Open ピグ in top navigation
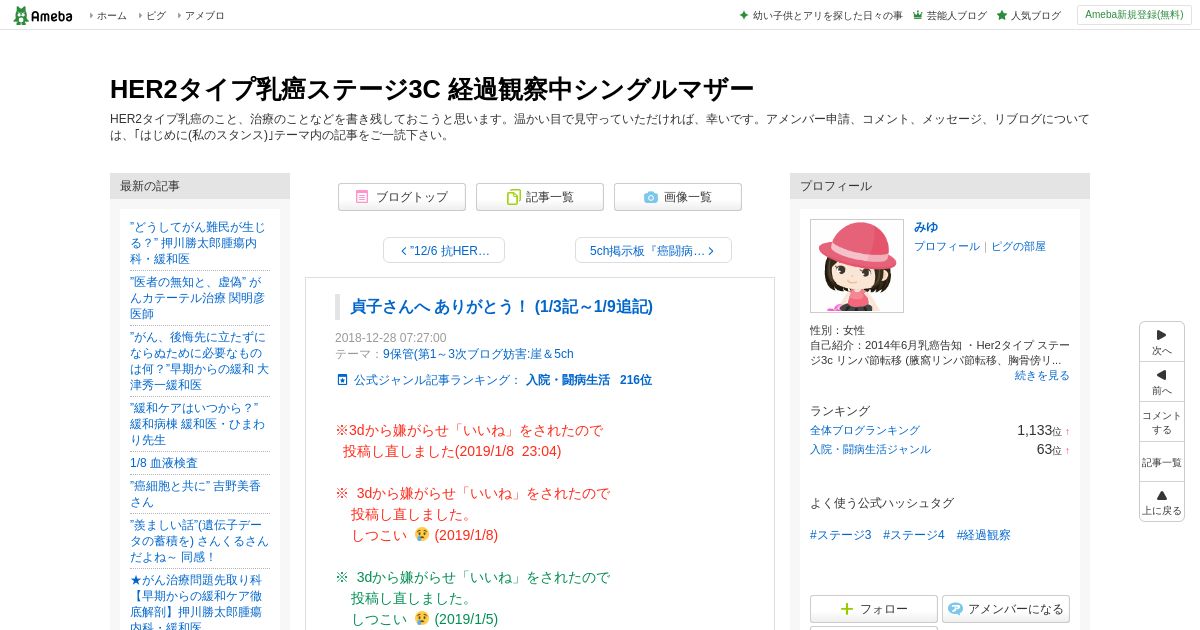 (156, 16)
